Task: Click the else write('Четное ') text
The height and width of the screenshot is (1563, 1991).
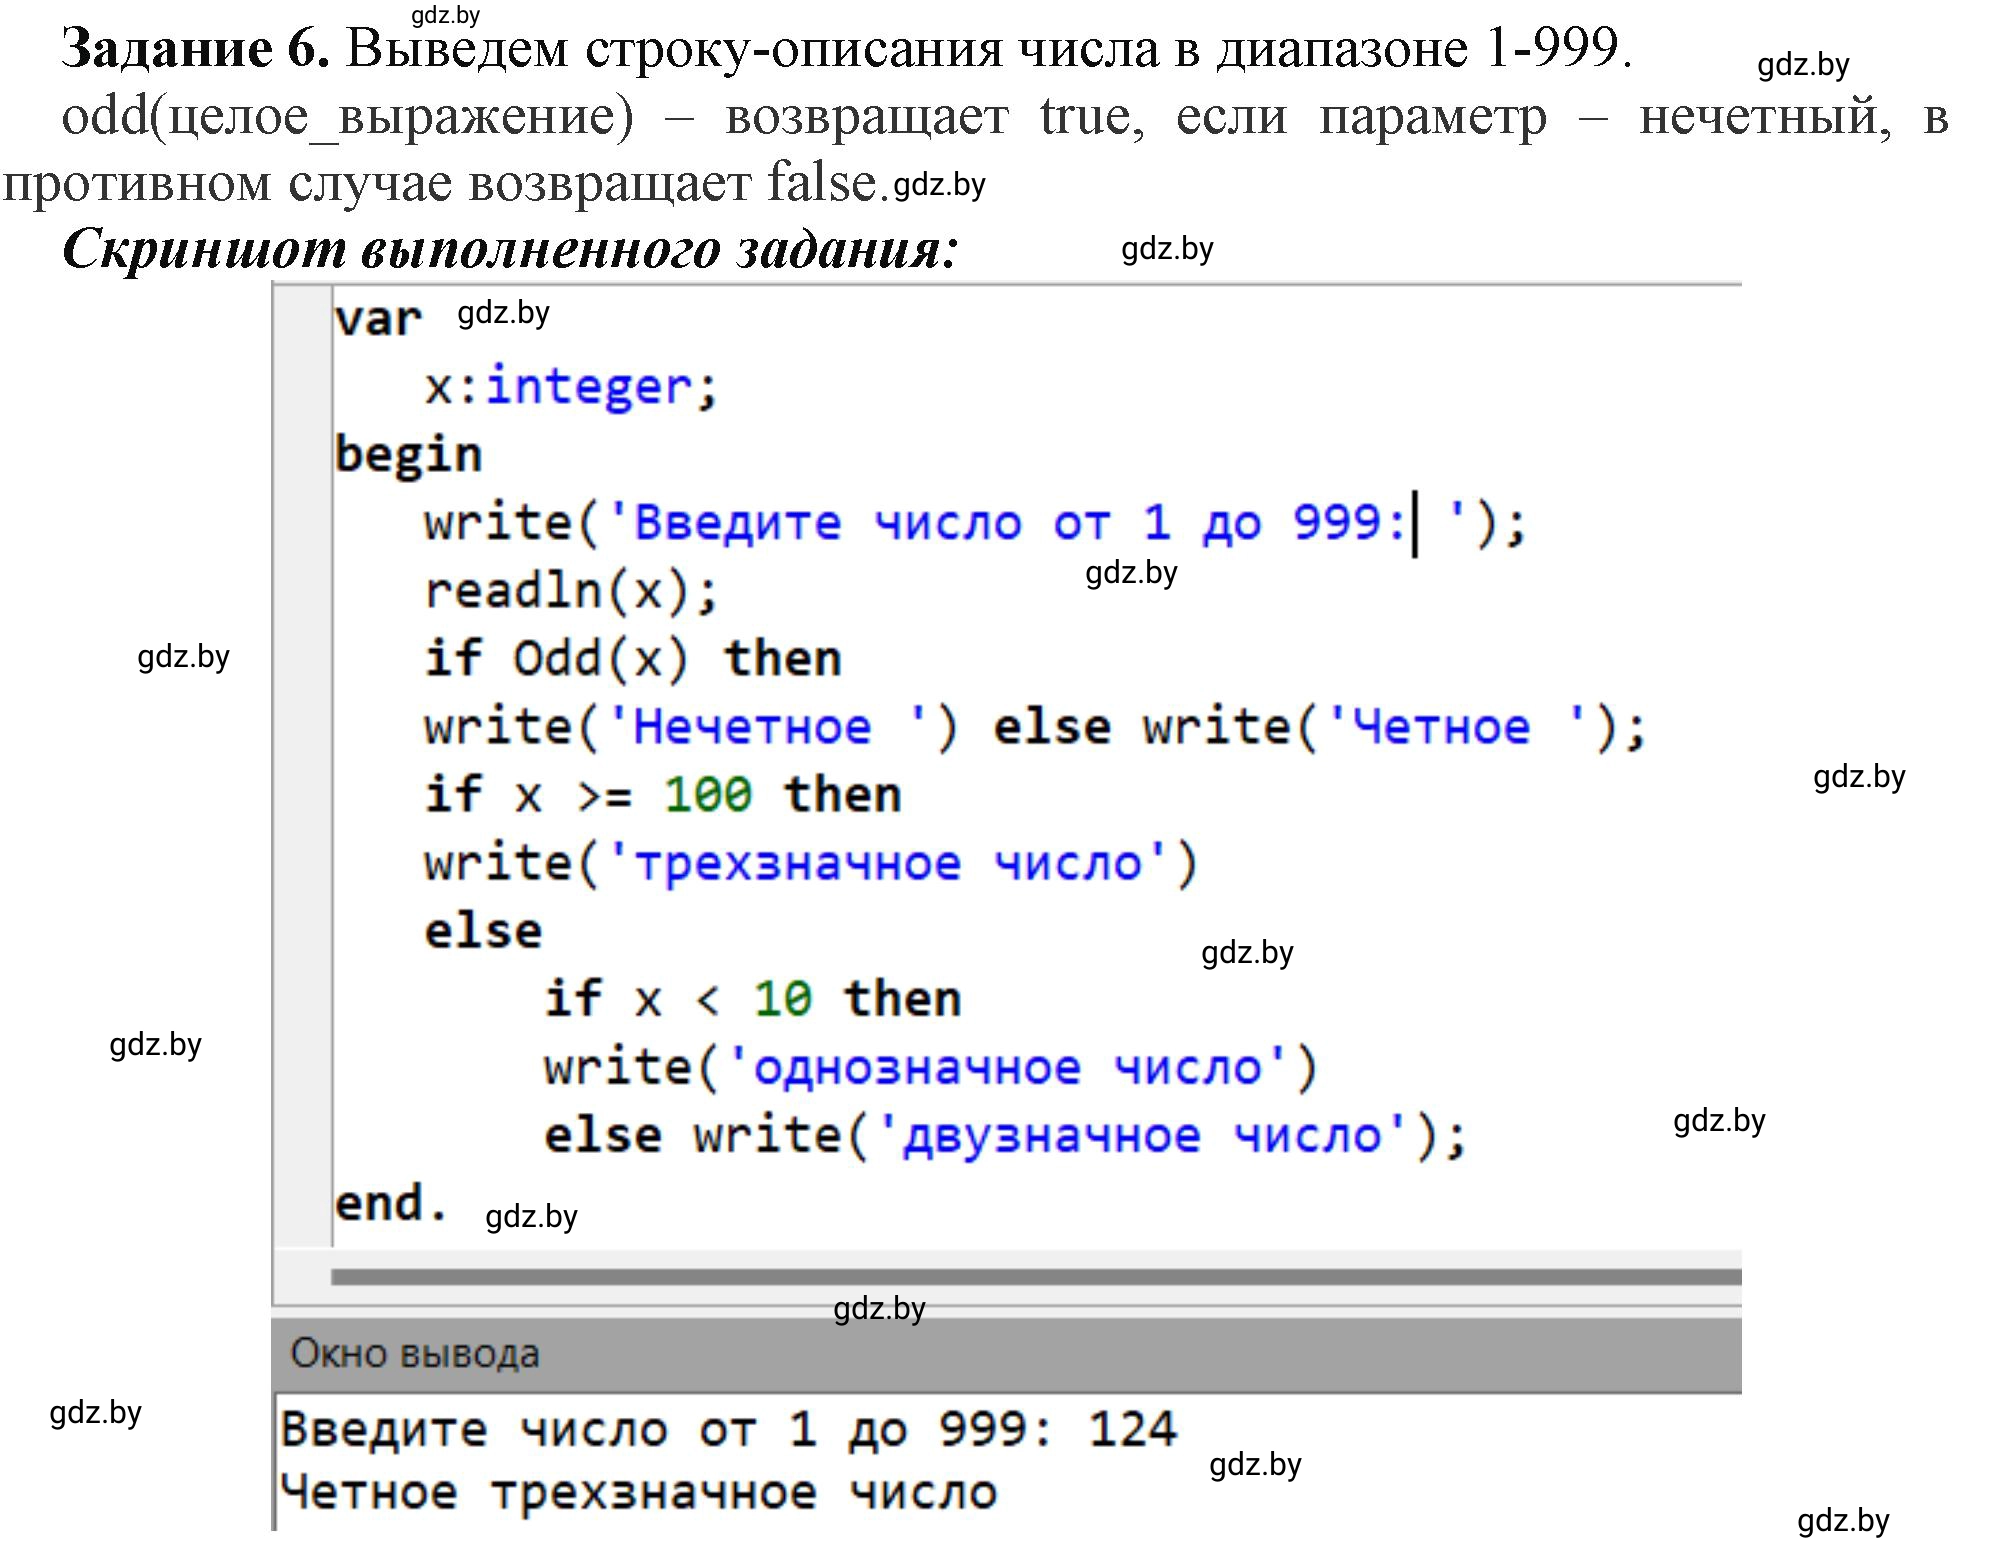Action: click(x=1319, y=727)
